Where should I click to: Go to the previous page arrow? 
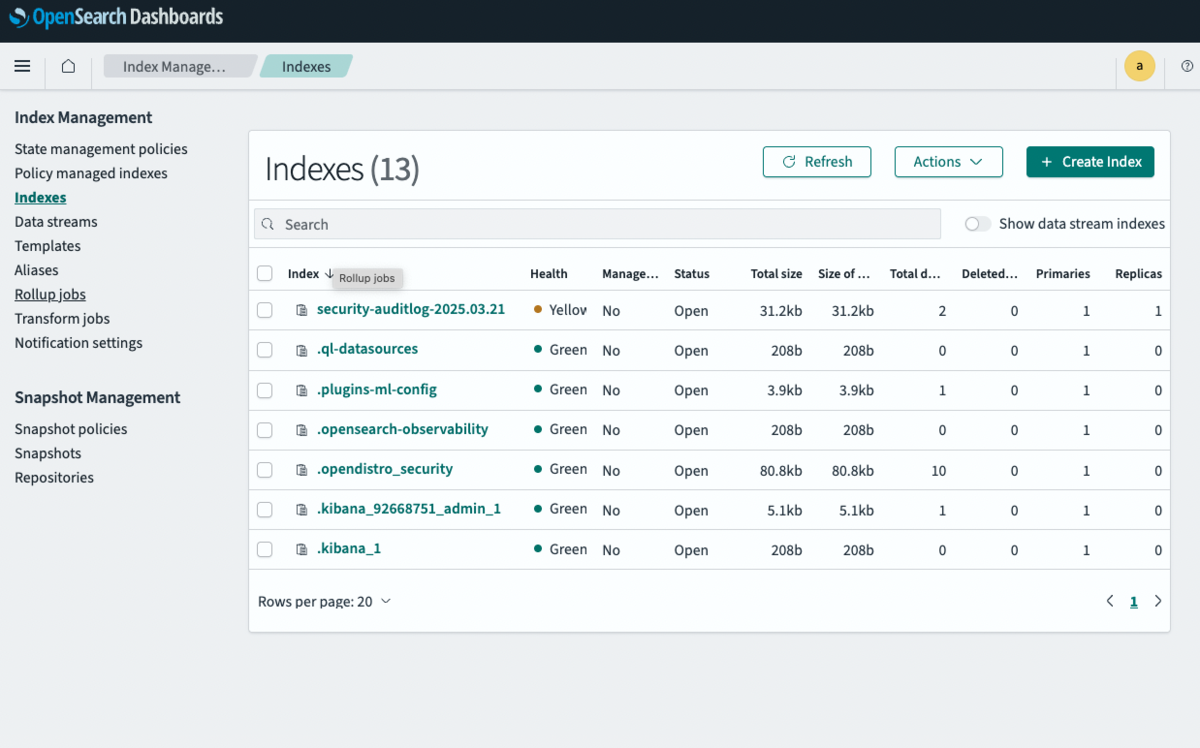click(x=1110, y=601)
